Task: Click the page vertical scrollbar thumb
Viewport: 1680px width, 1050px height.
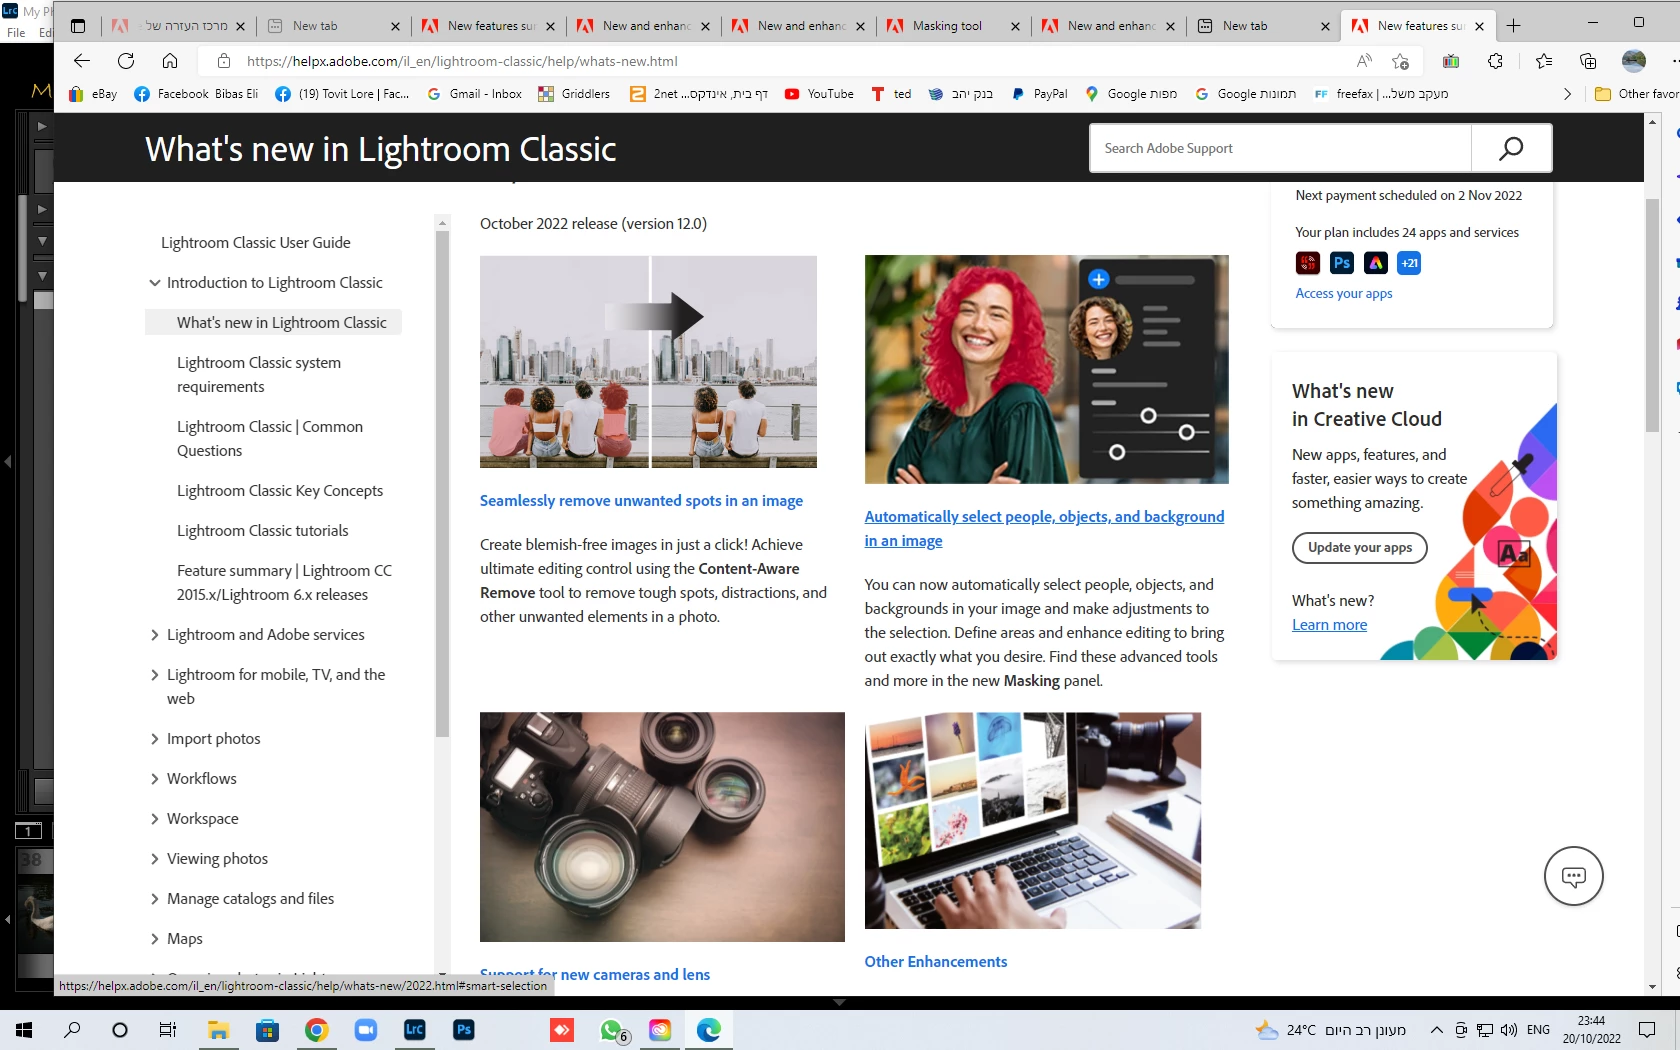Action: coord(1652,315)
